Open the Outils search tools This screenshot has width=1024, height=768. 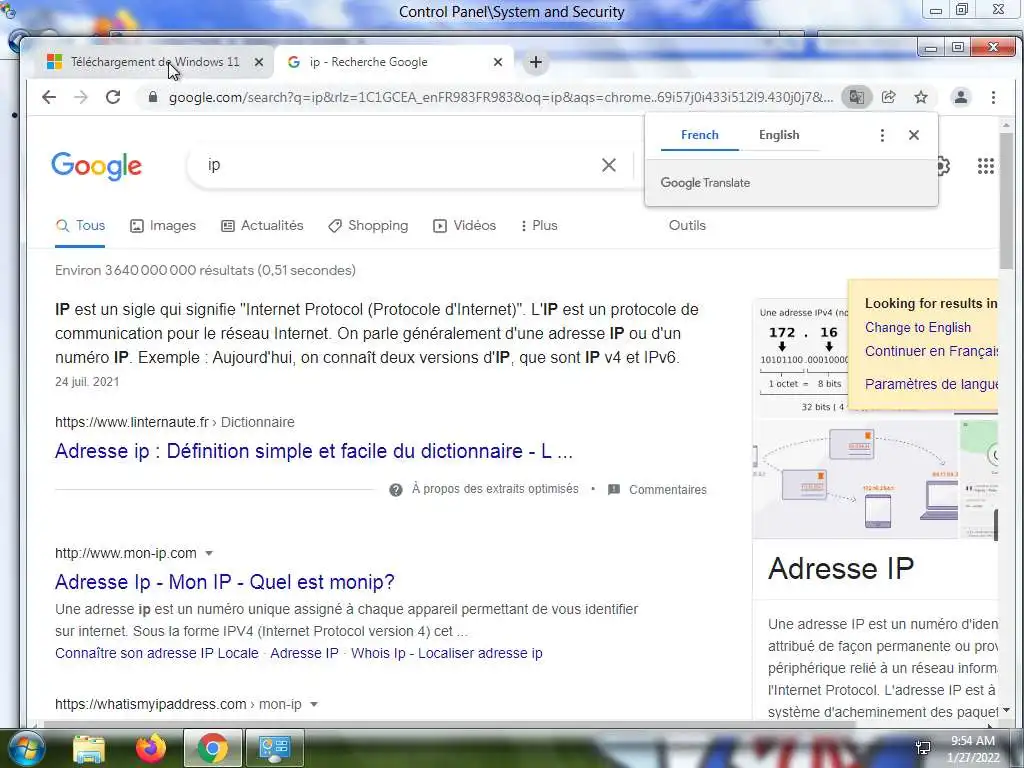tap(687, 226)
